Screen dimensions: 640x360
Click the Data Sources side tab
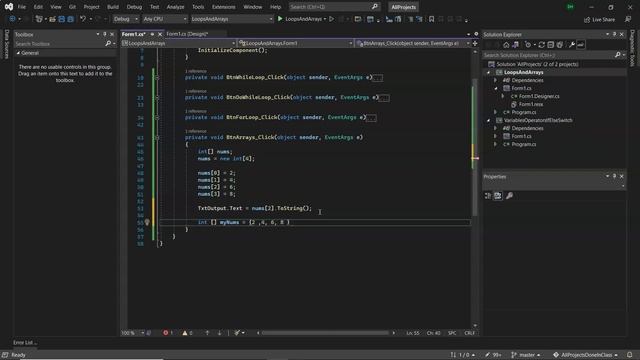[6, 44]
